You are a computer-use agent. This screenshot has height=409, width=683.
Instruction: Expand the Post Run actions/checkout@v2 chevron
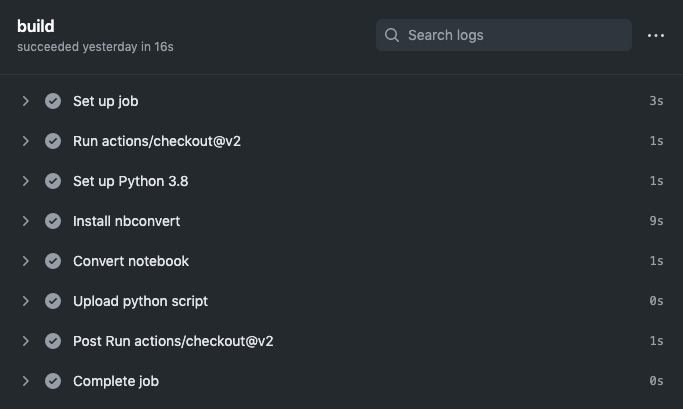click(x=26, y=341)
